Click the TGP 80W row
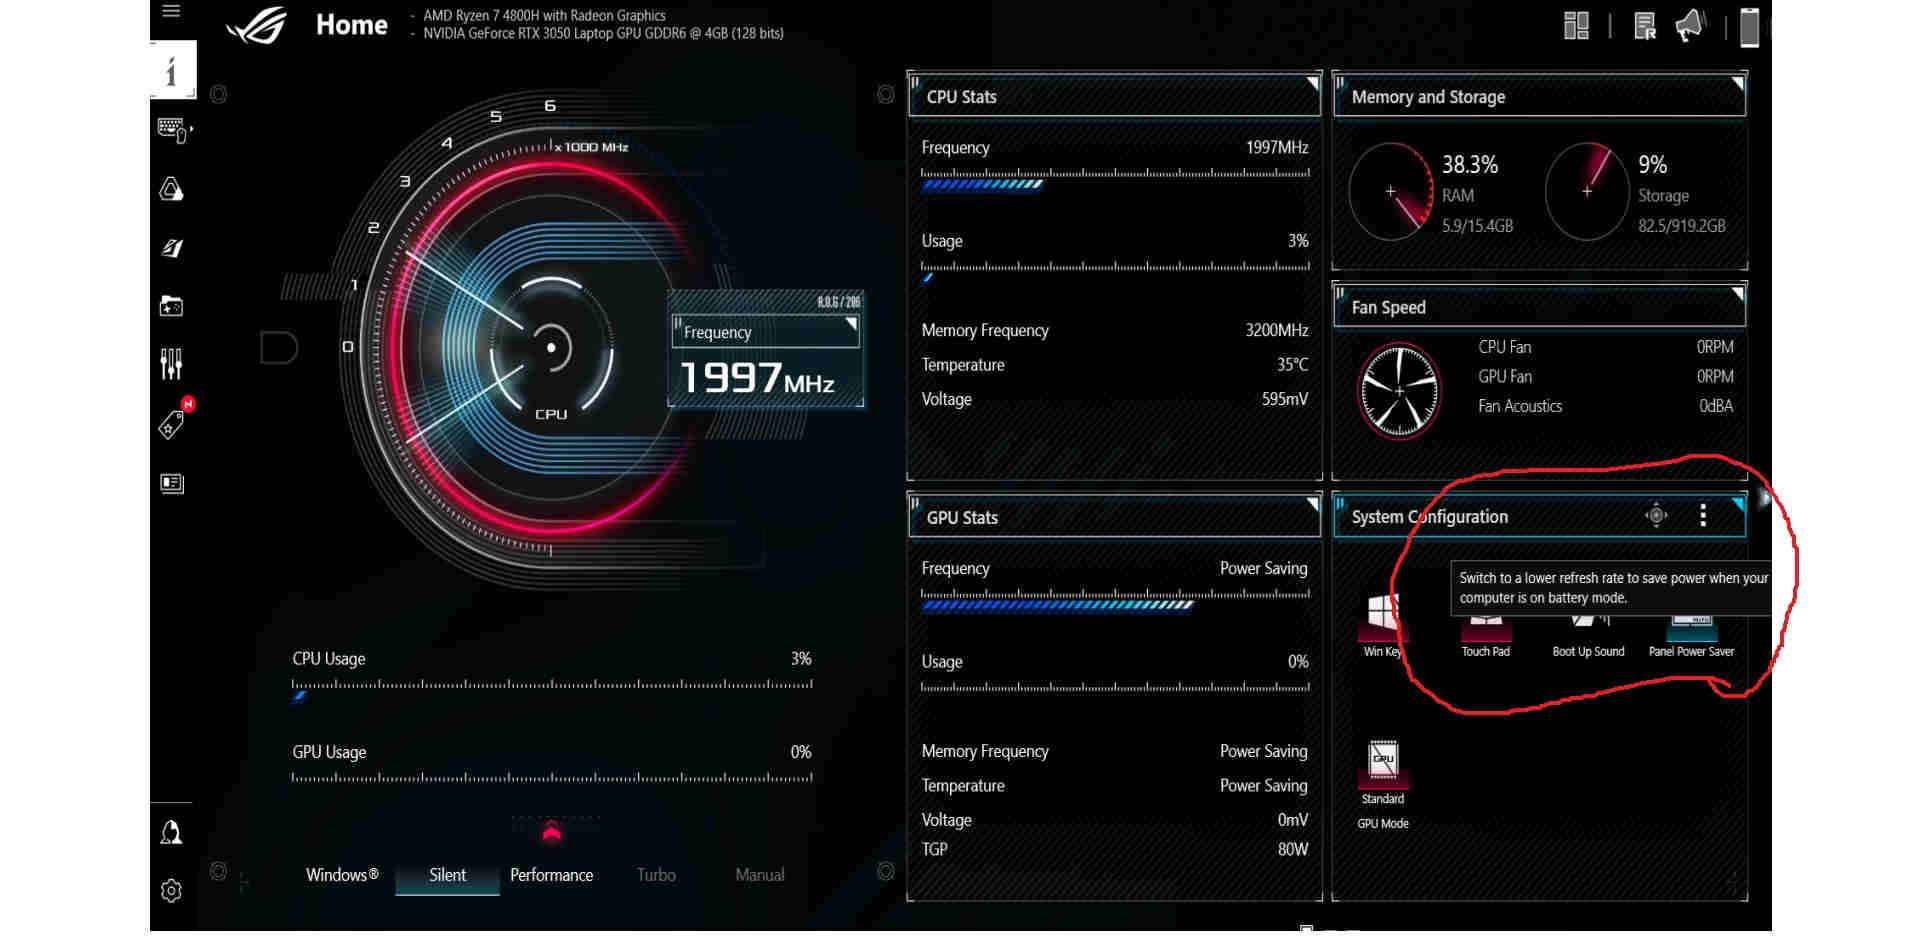The height and width of the screenshot is (952, 1908). 1115,849
